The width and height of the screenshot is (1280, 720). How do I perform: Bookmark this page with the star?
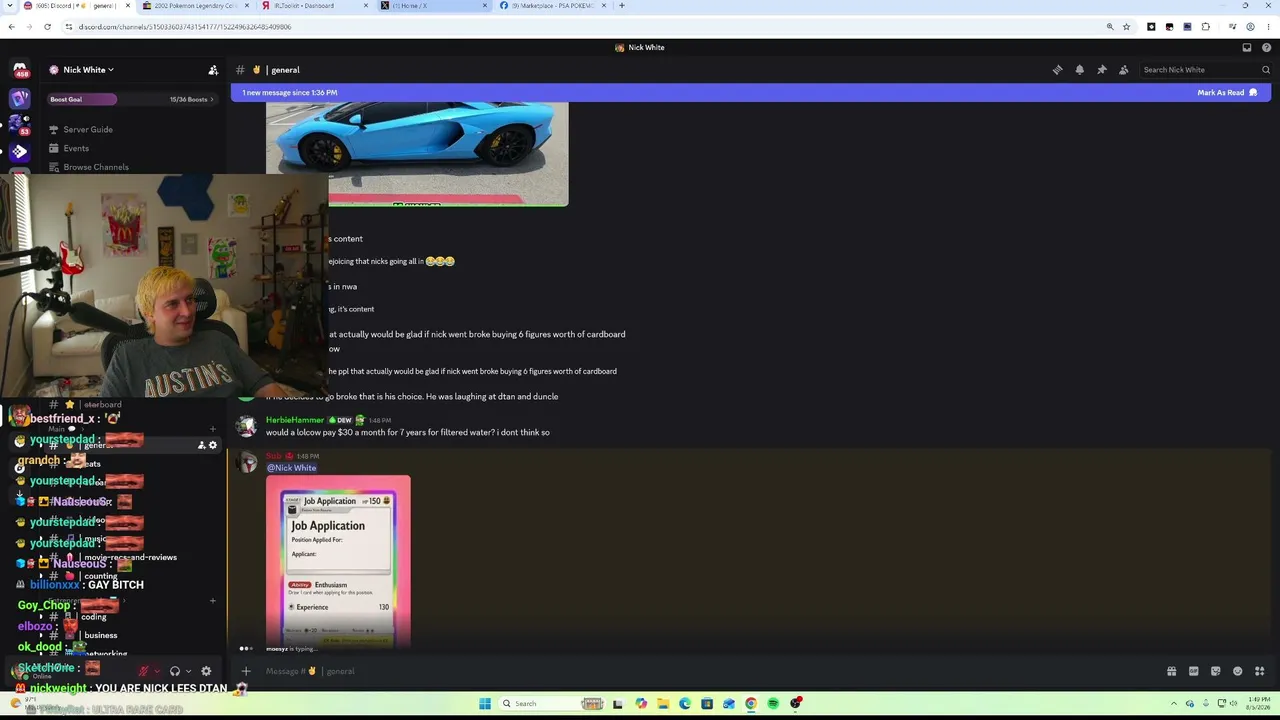[x=1126, y=27]
